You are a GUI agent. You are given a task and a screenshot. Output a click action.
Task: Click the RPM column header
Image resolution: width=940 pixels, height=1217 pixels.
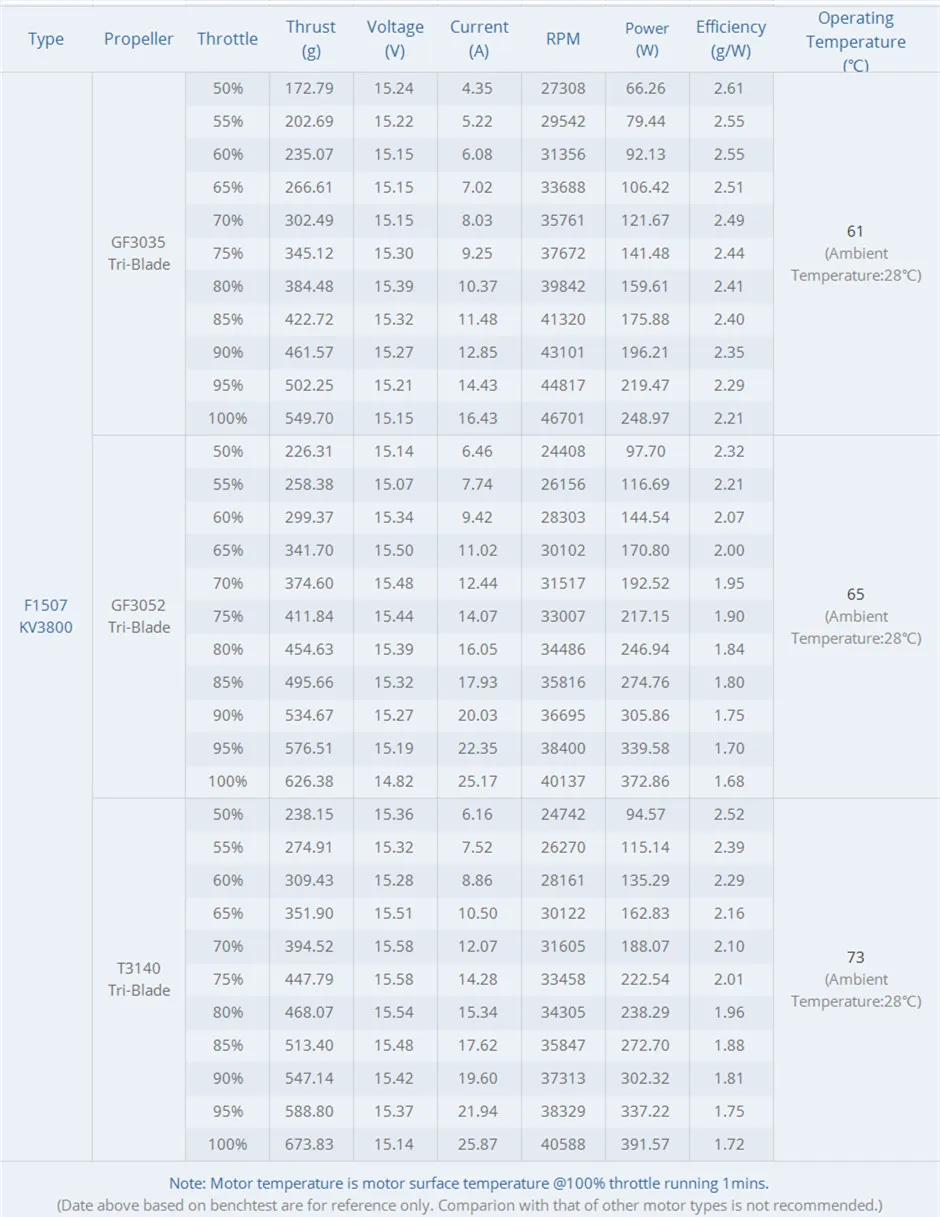[563, 39]
